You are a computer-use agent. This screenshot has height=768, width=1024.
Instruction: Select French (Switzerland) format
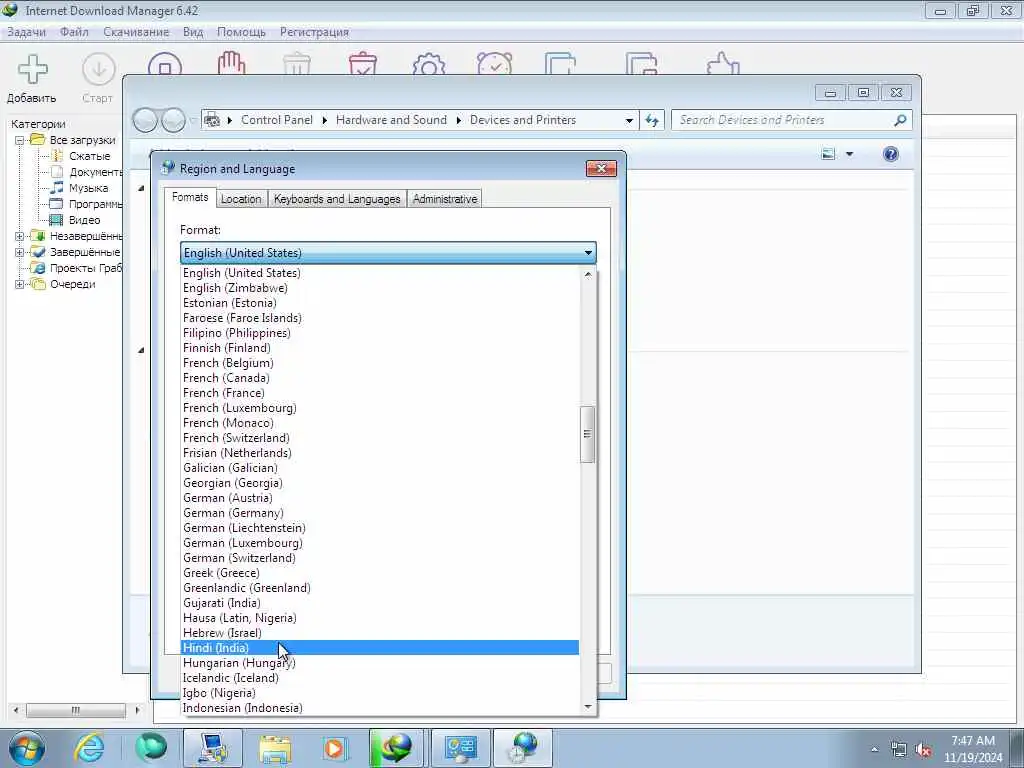380,438
